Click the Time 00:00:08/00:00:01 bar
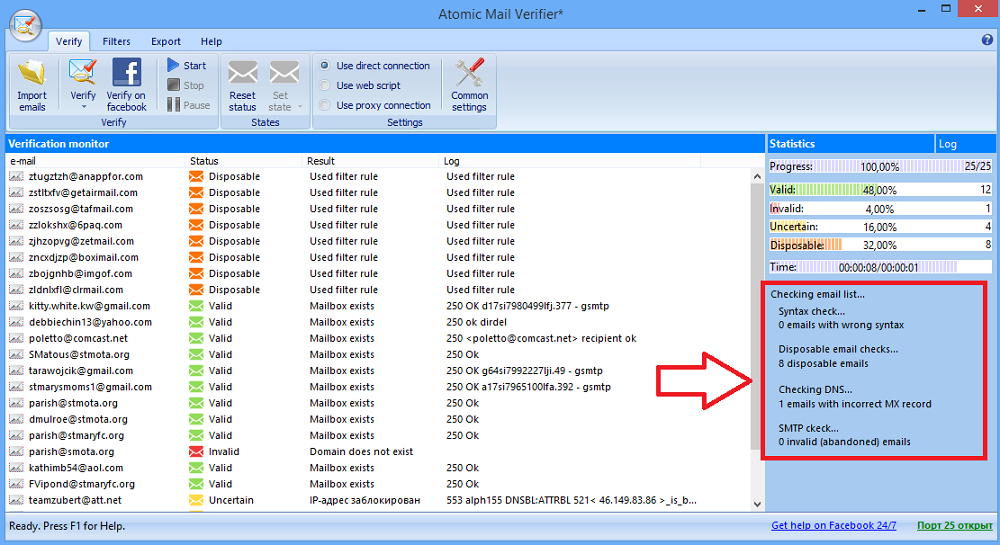This screenshot has width=1000, height=545. click(x=880, y=267)
